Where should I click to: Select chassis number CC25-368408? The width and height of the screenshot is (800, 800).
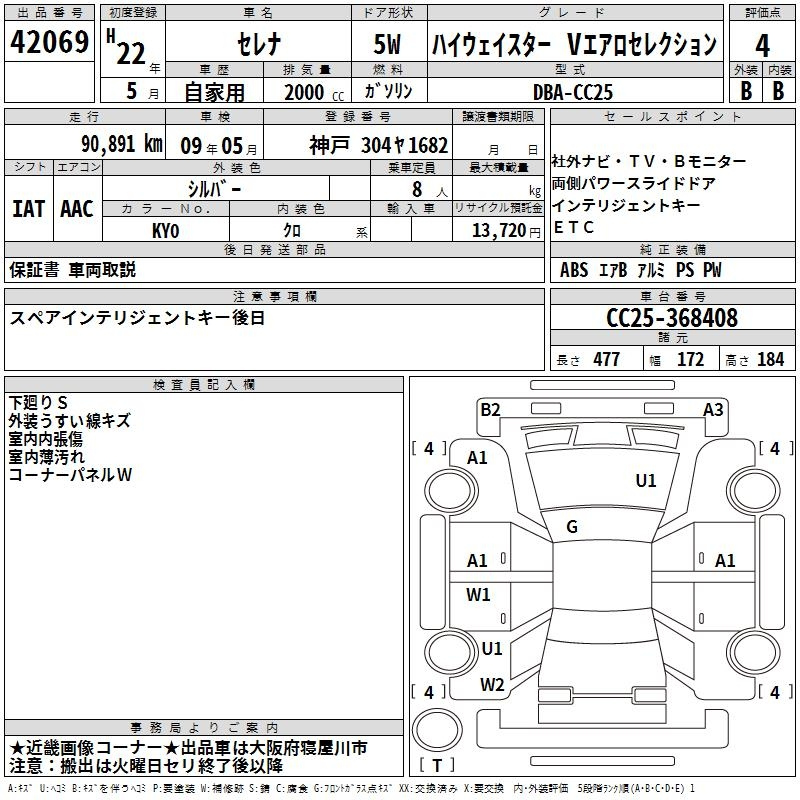coord(672,318)
